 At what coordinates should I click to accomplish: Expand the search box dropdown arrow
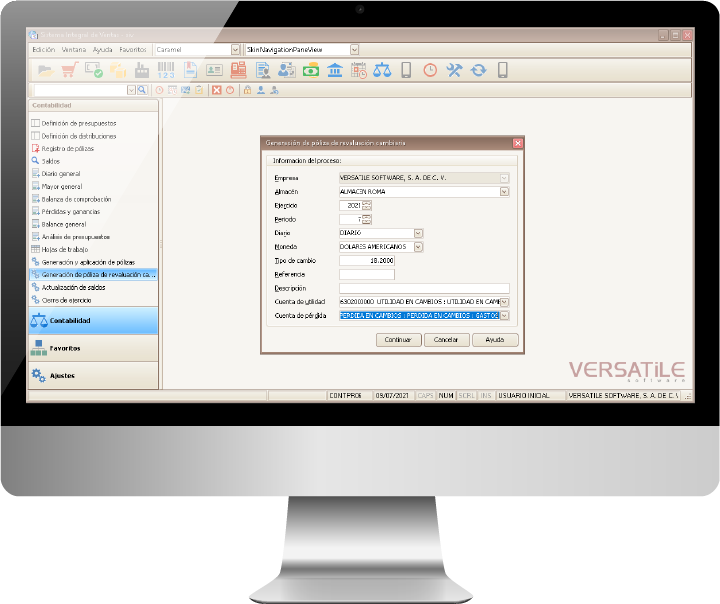pyautogui.click(x=131, y=90)
